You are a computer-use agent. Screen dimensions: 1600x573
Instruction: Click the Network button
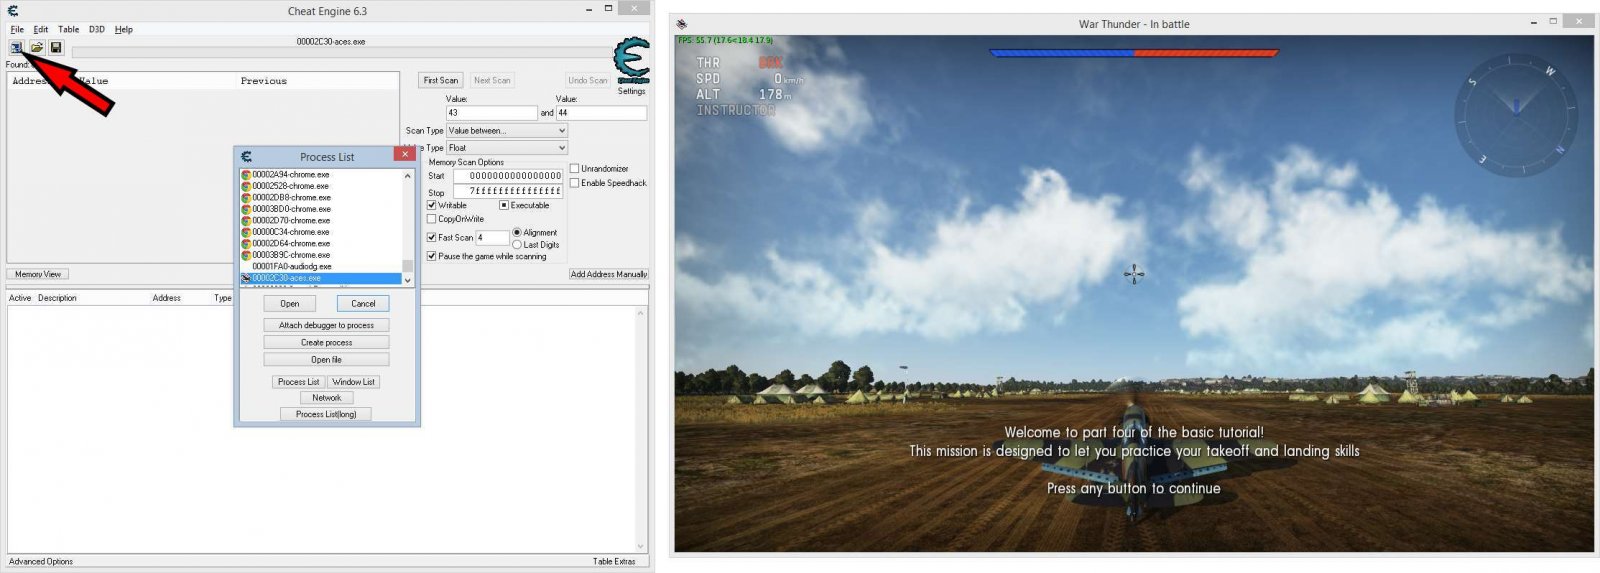point(327,397)
